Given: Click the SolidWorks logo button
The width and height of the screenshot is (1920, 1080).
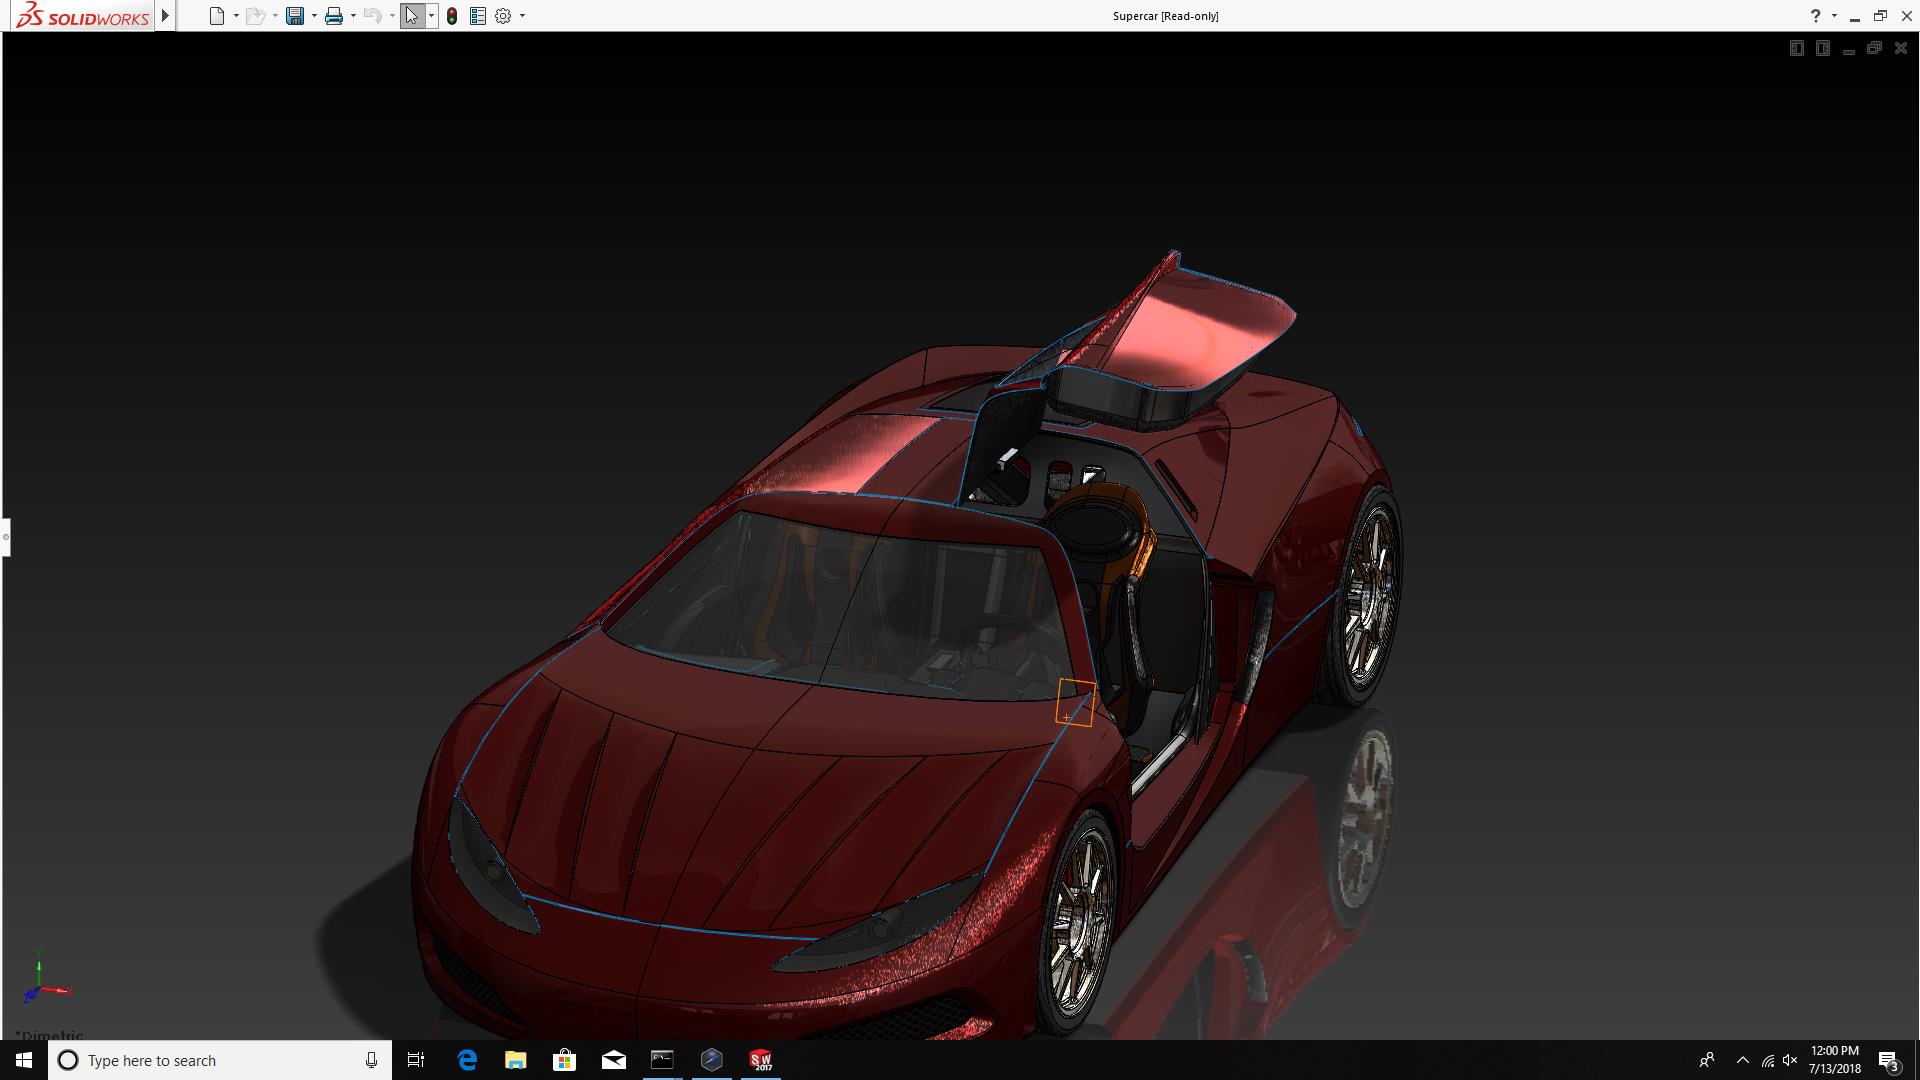Looking at the screenshot, I should tap(82, 16).
